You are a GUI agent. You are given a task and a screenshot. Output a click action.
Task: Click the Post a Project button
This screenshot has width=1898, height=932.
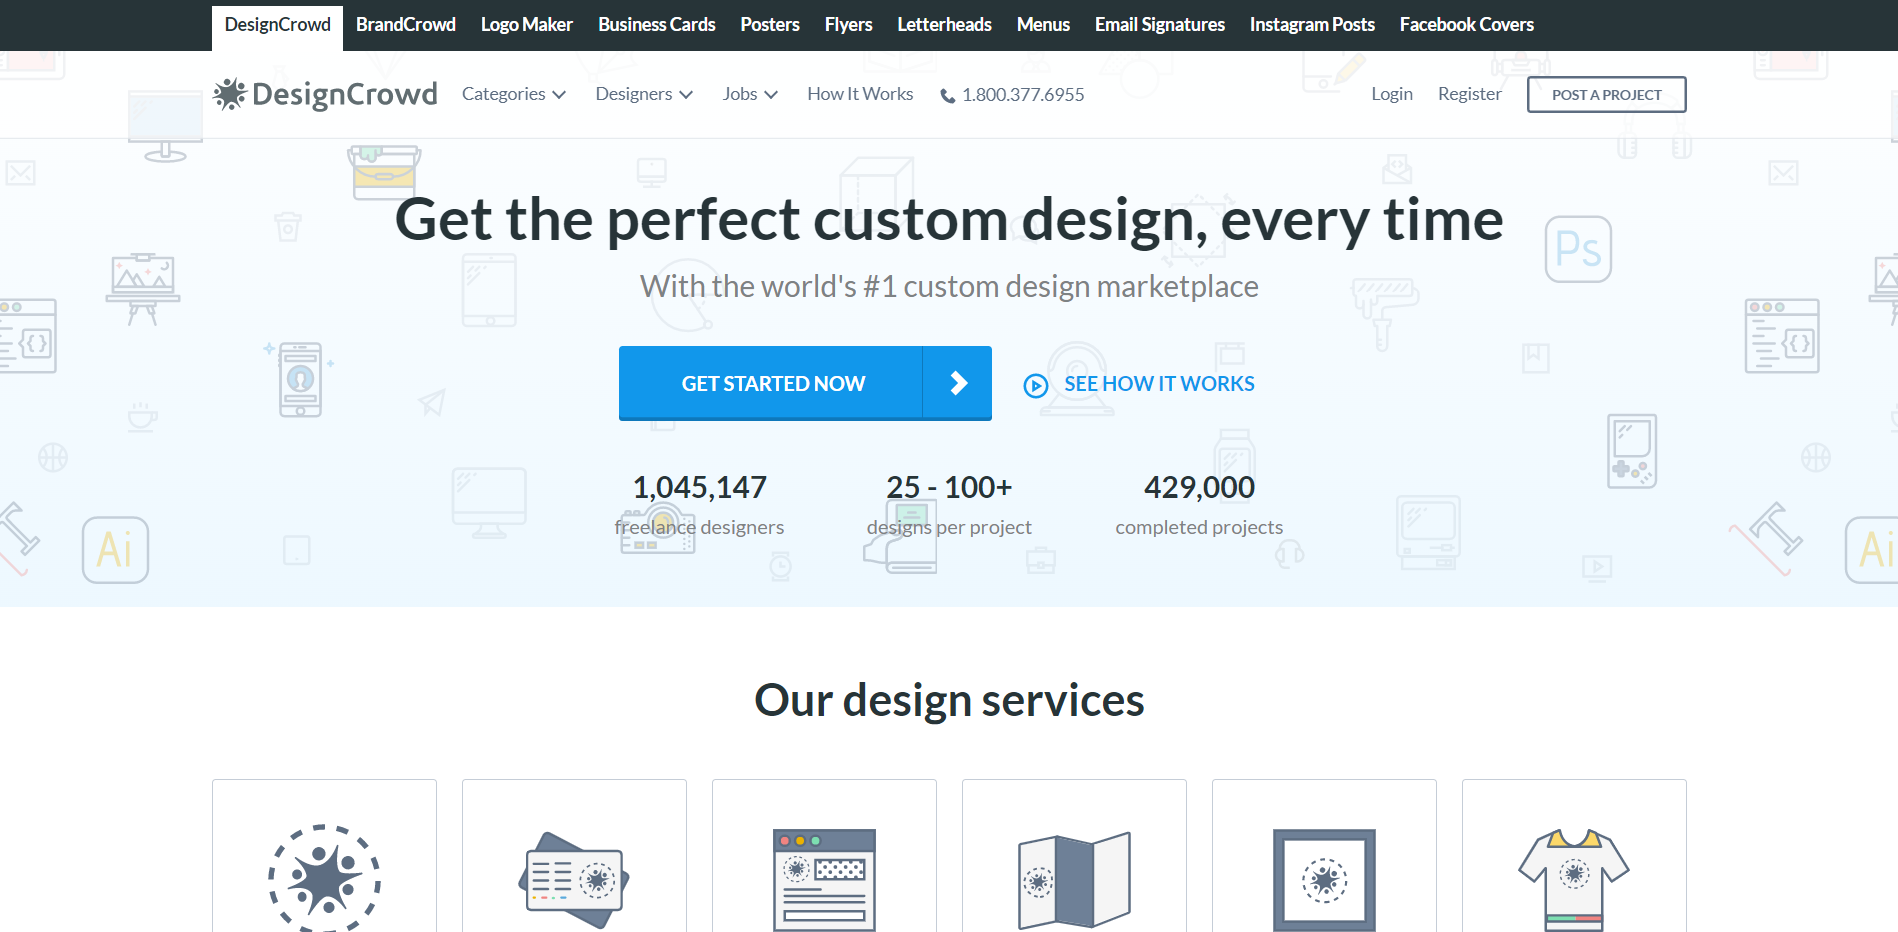(x=1607, y=95)
